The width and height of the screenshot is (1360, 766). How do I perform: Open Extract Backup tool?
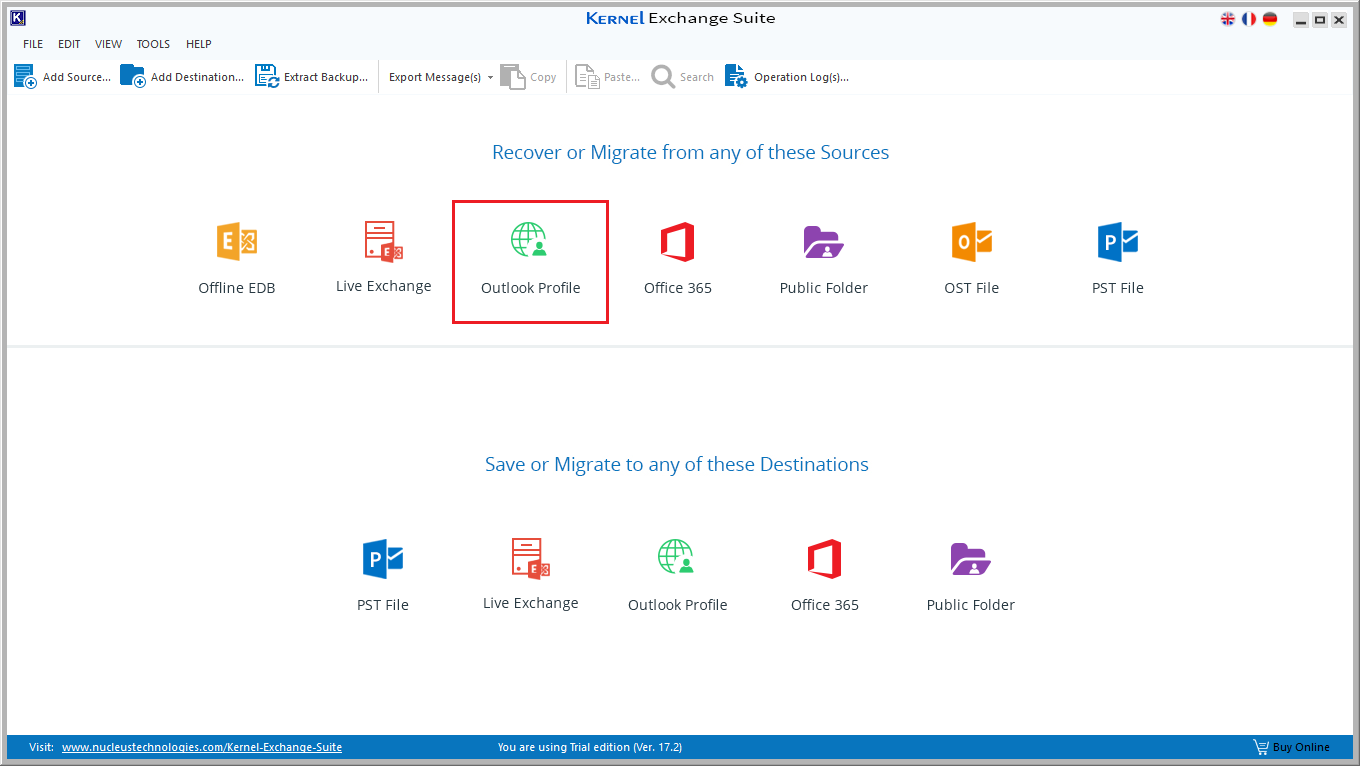click(x=311, y=77)
